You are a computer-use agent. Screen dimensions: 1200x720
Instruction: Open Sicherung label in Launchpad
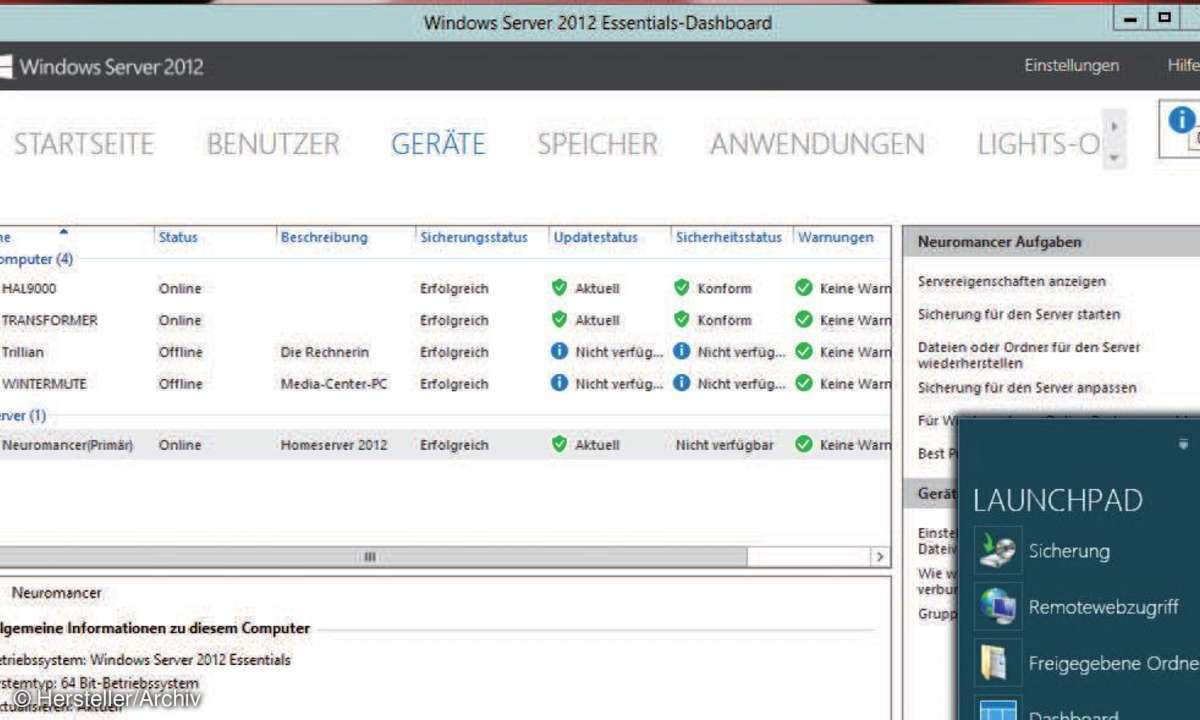pos(1069,551)
